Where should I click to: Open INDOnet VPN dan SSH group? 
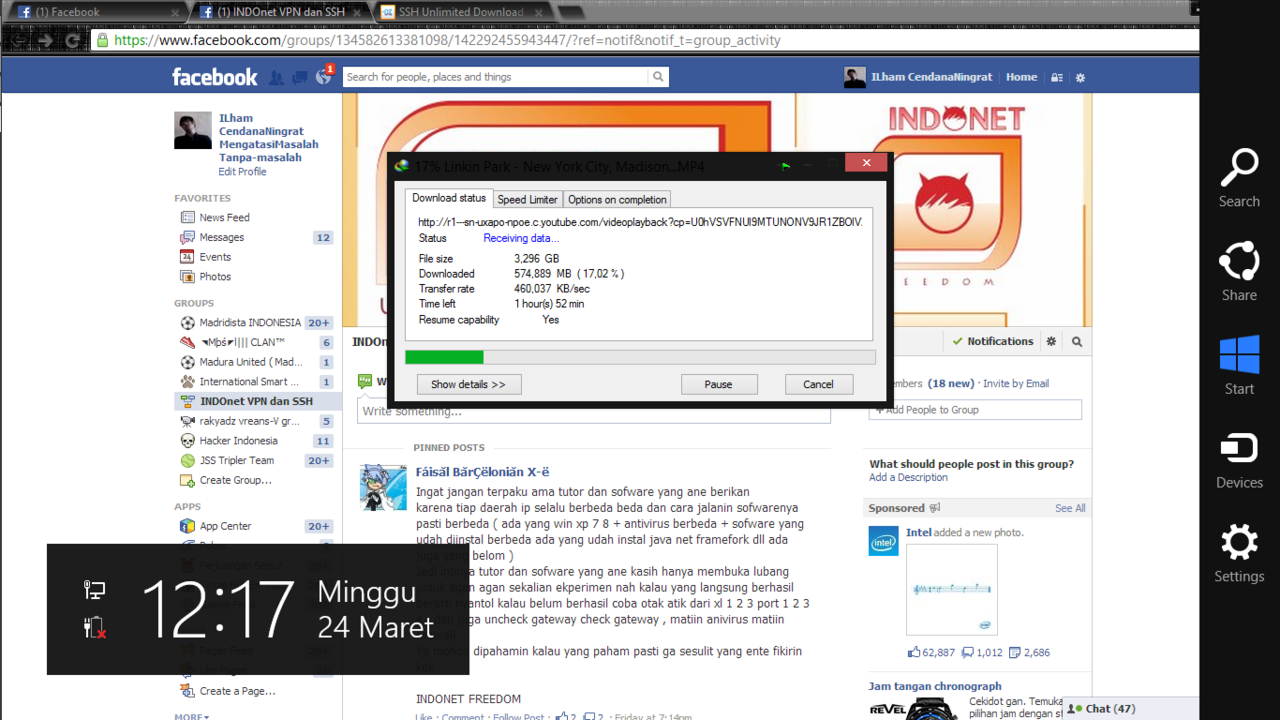point(256,401)
